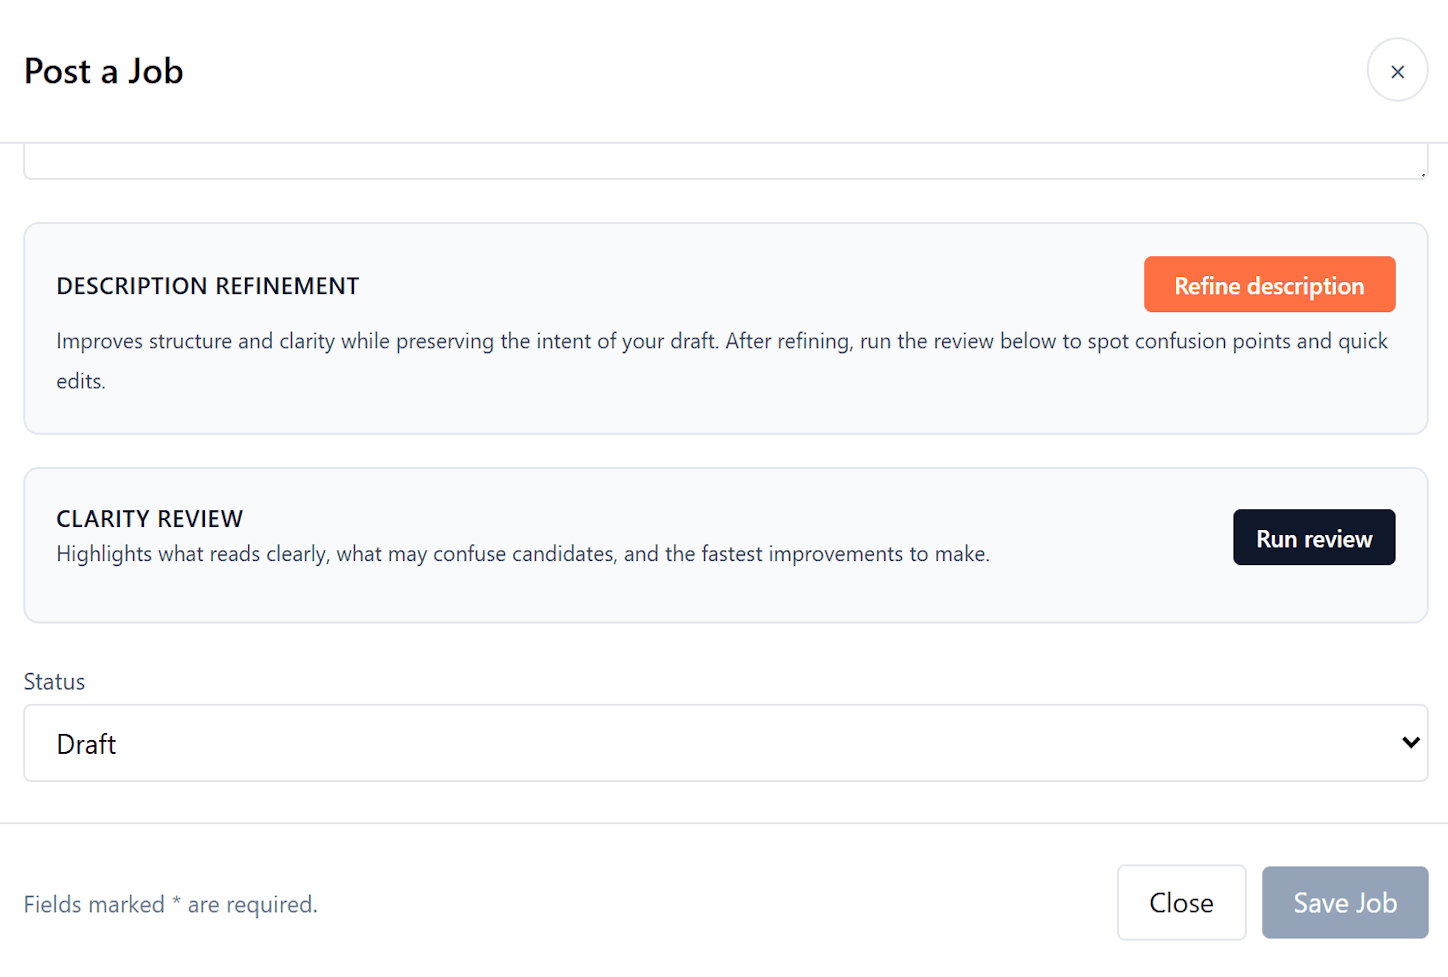
Task: Grab the text area resize handle
Action: click(x=1422, y=174)
